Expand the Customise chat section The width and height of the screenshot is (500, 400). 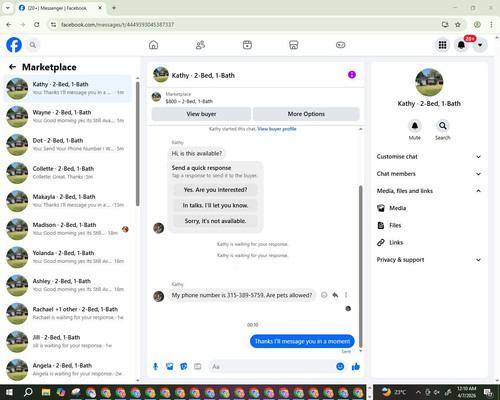coord(429,157)
